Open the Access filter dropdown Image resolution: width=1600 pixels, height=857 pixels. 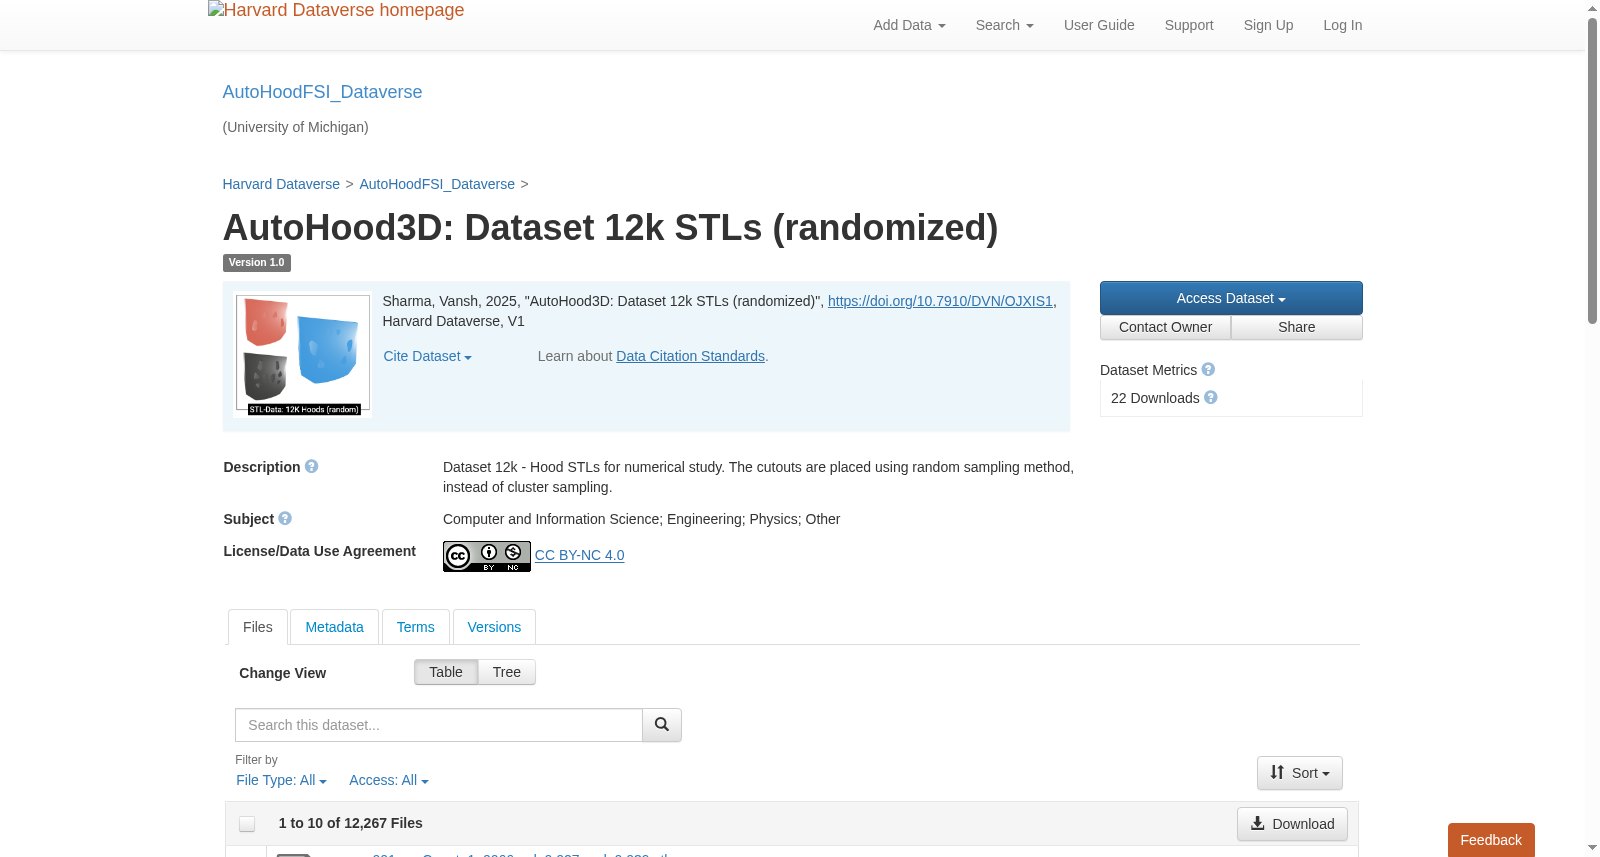pos(389,781)
